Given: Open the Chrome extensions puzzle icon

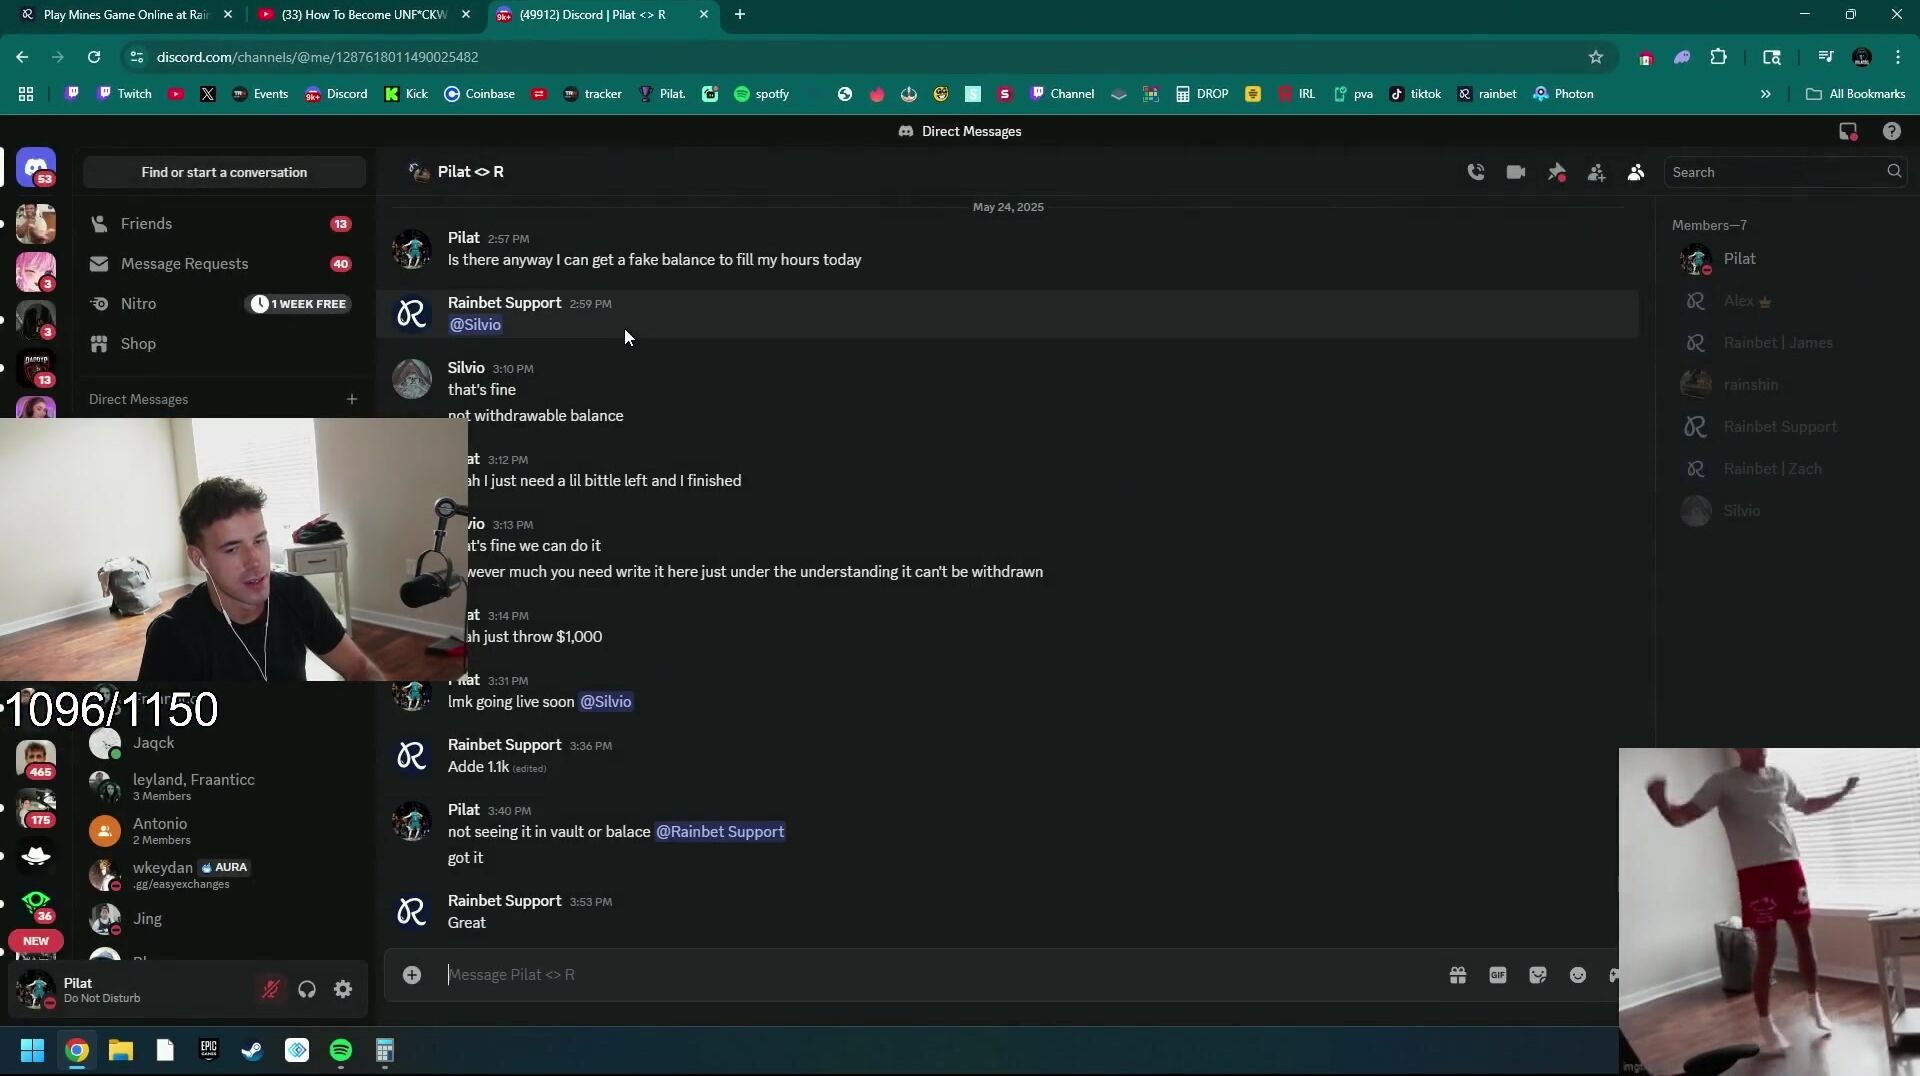Looking at the screenshot, I should [1718, 57].
